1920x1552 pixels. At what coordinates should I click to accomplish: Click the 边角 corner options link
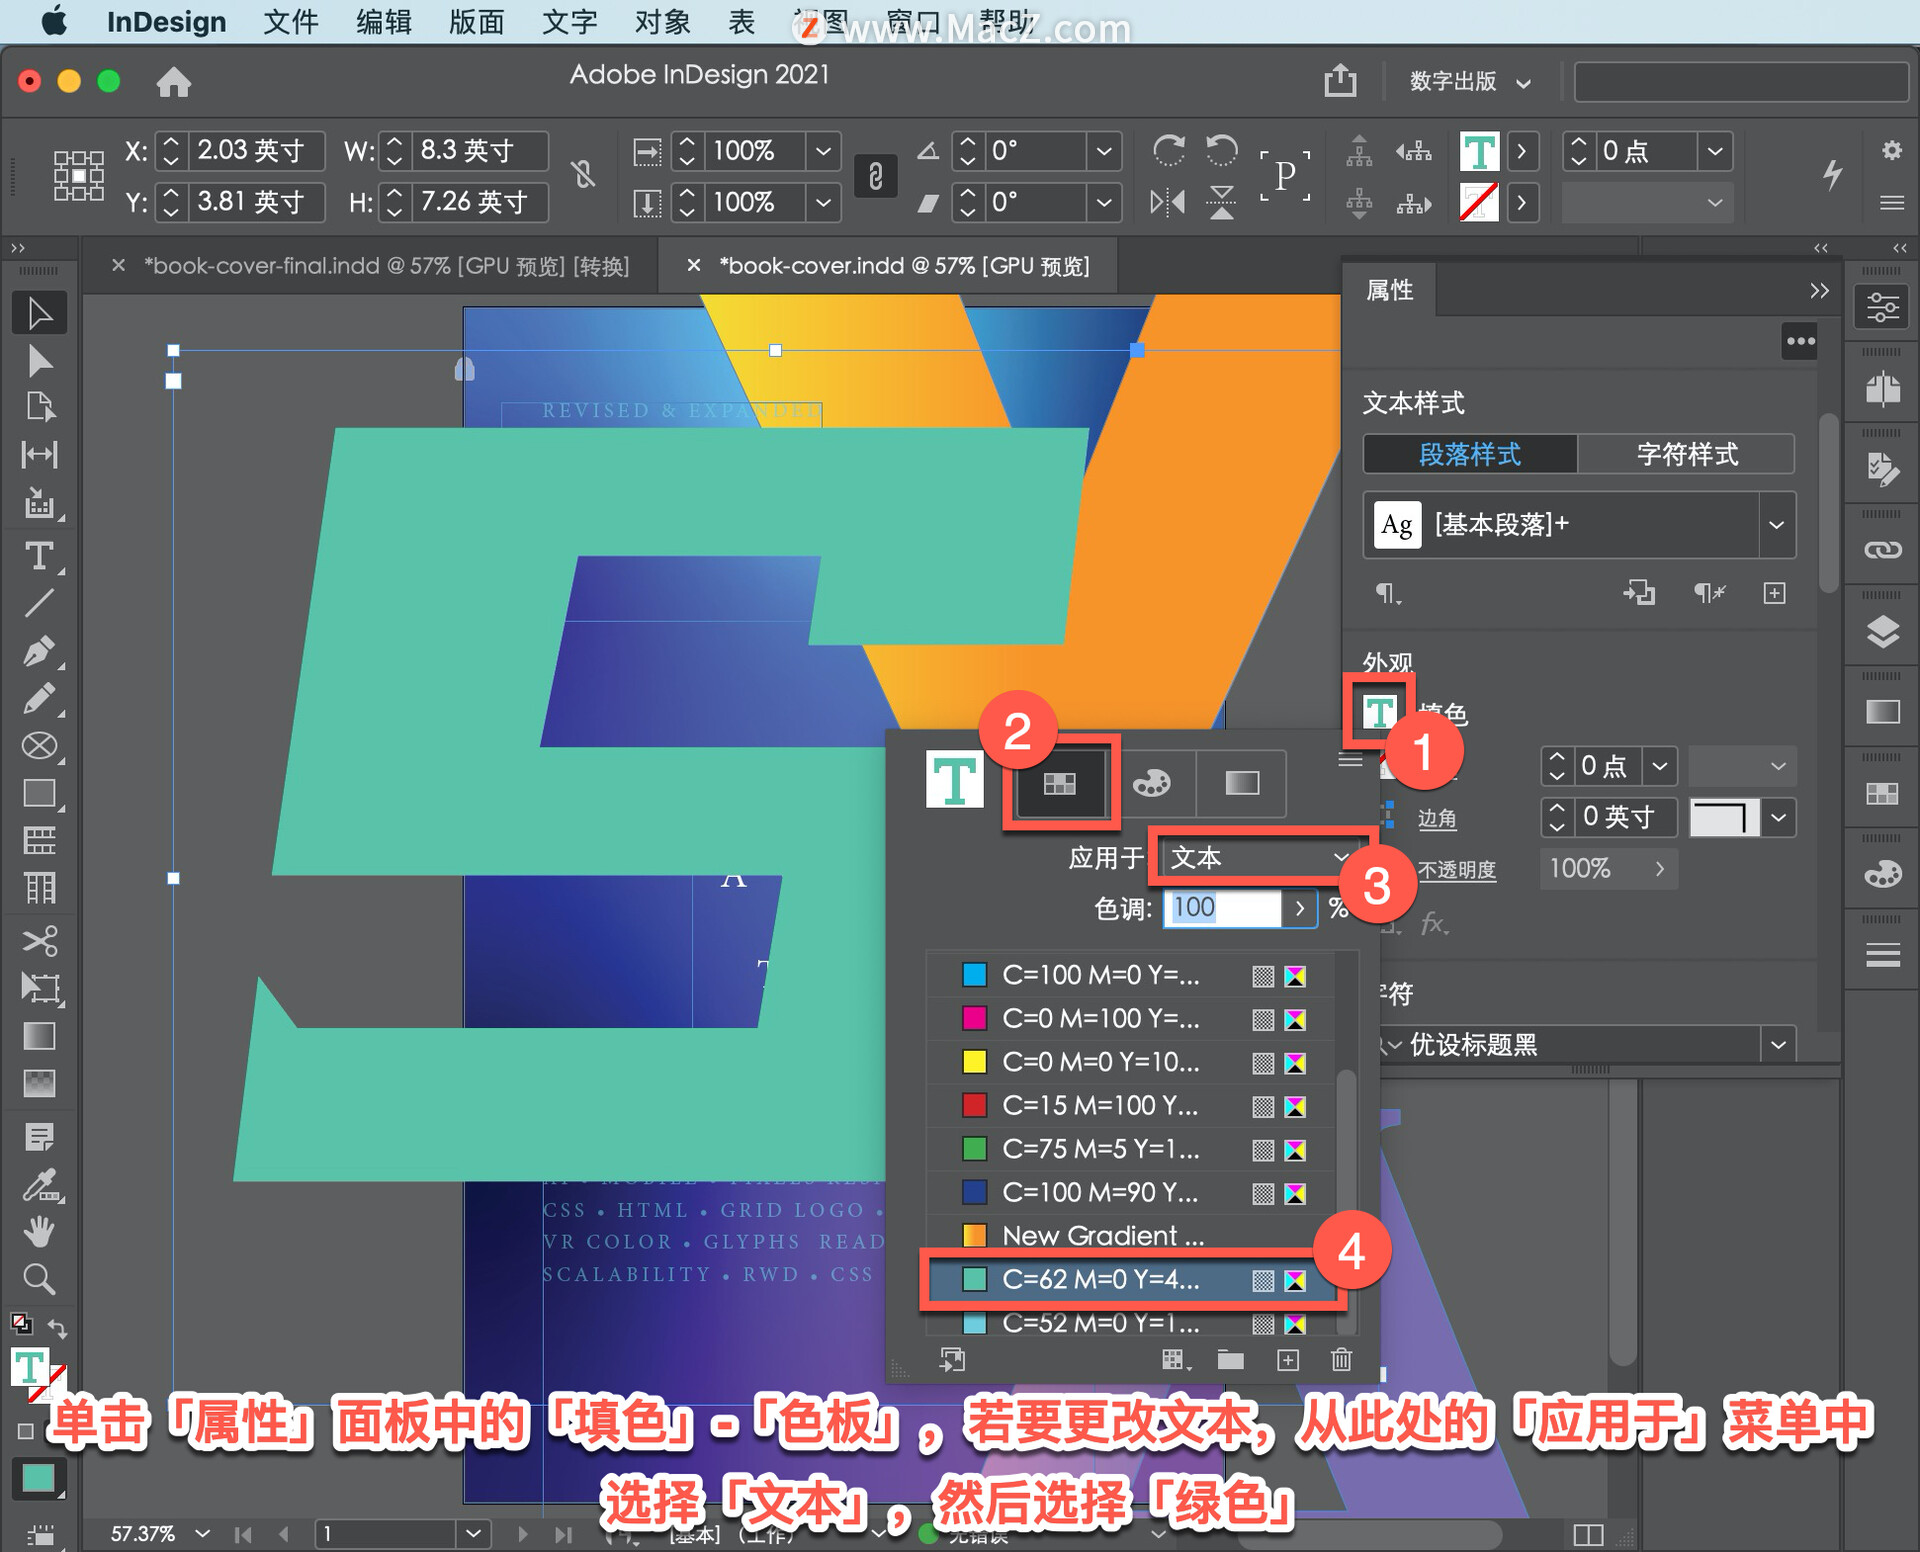tap(1436, 818)
